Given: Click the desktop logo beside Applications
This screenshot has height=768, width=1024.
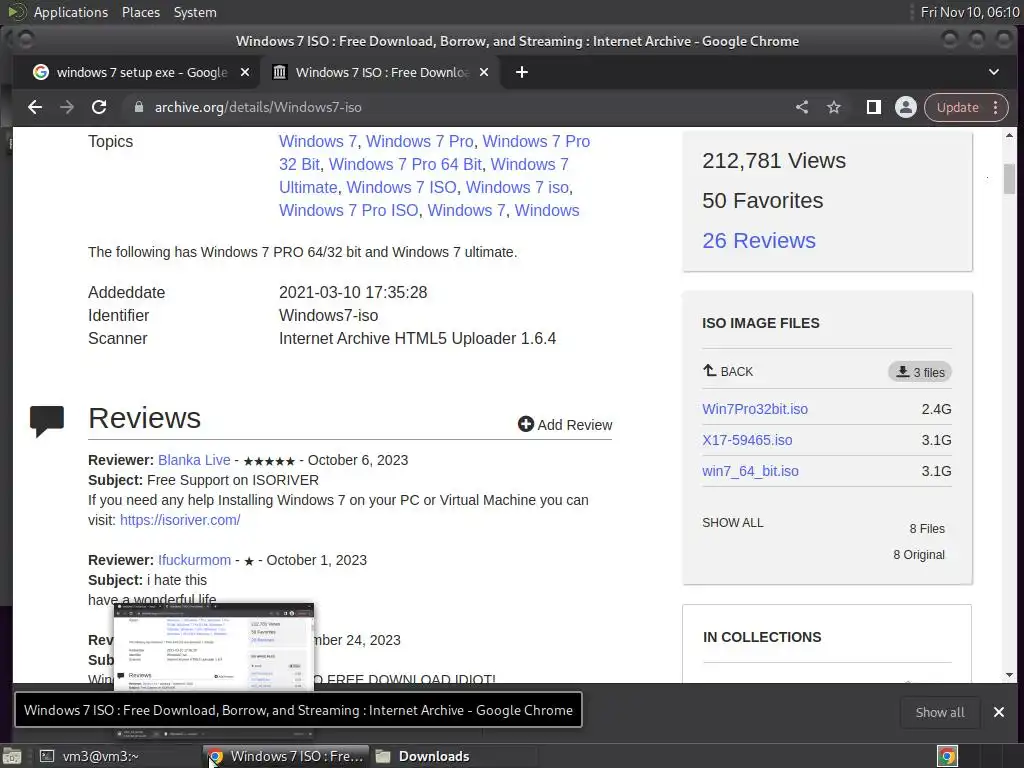Looking at the screenshot, I should pos(17,12).
